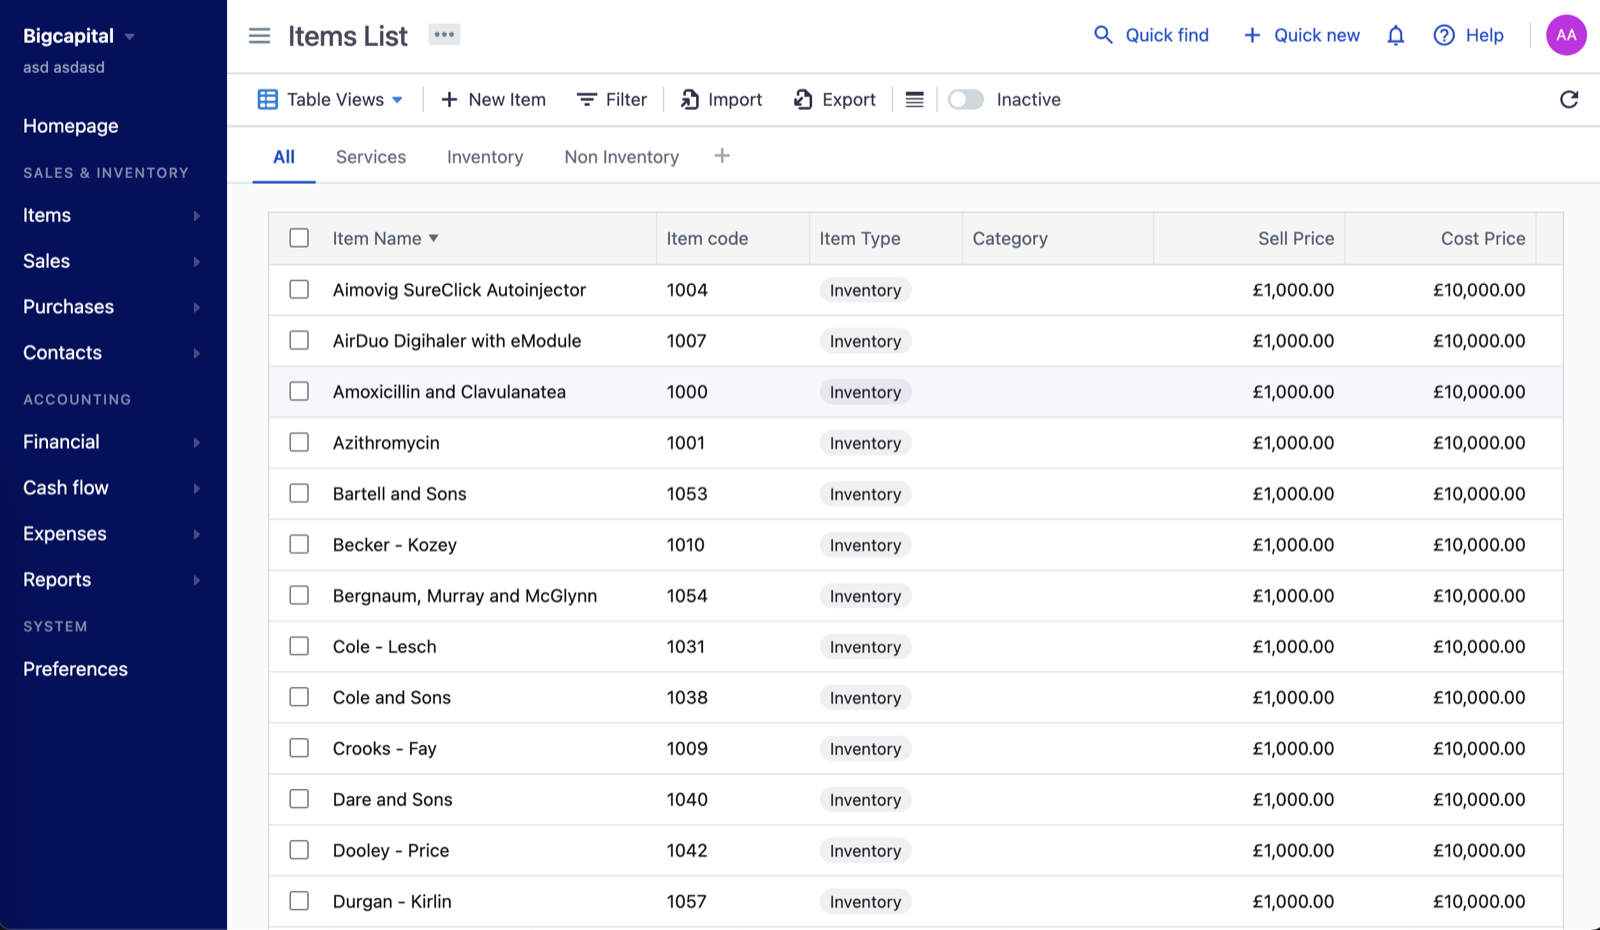Expand the Purchases sidebar section
Viewport: 1600px width, 930px height.
(113, 307)
